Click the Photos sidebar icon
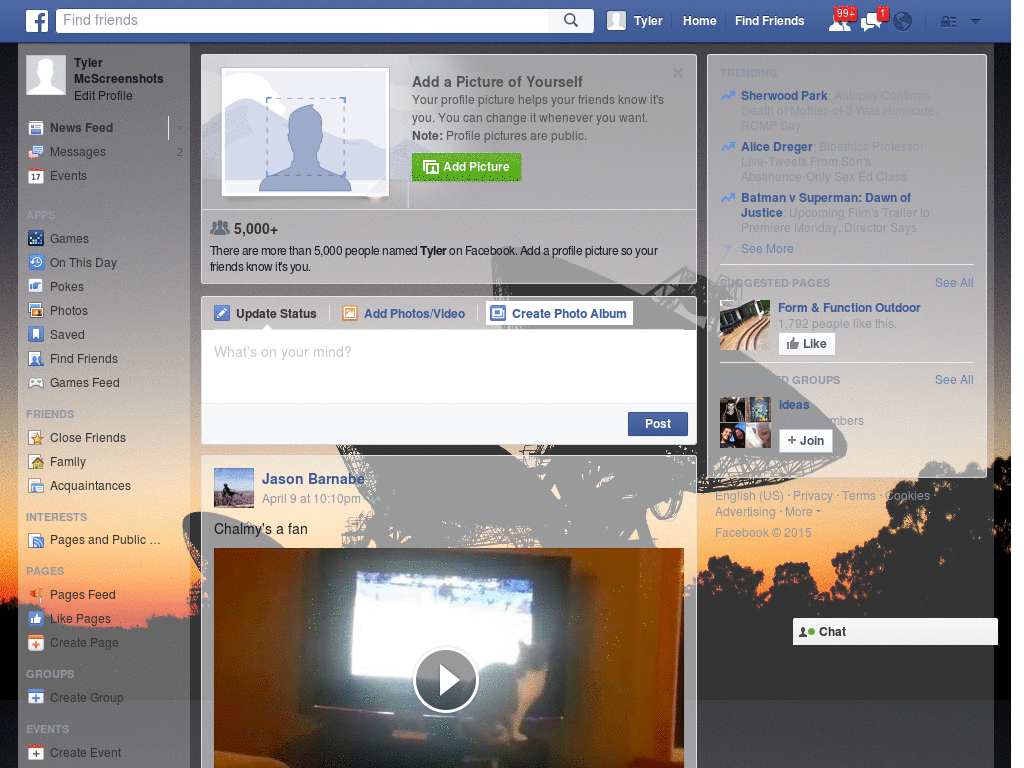Viewport: 1024px width, 768px height. point(36,311)
